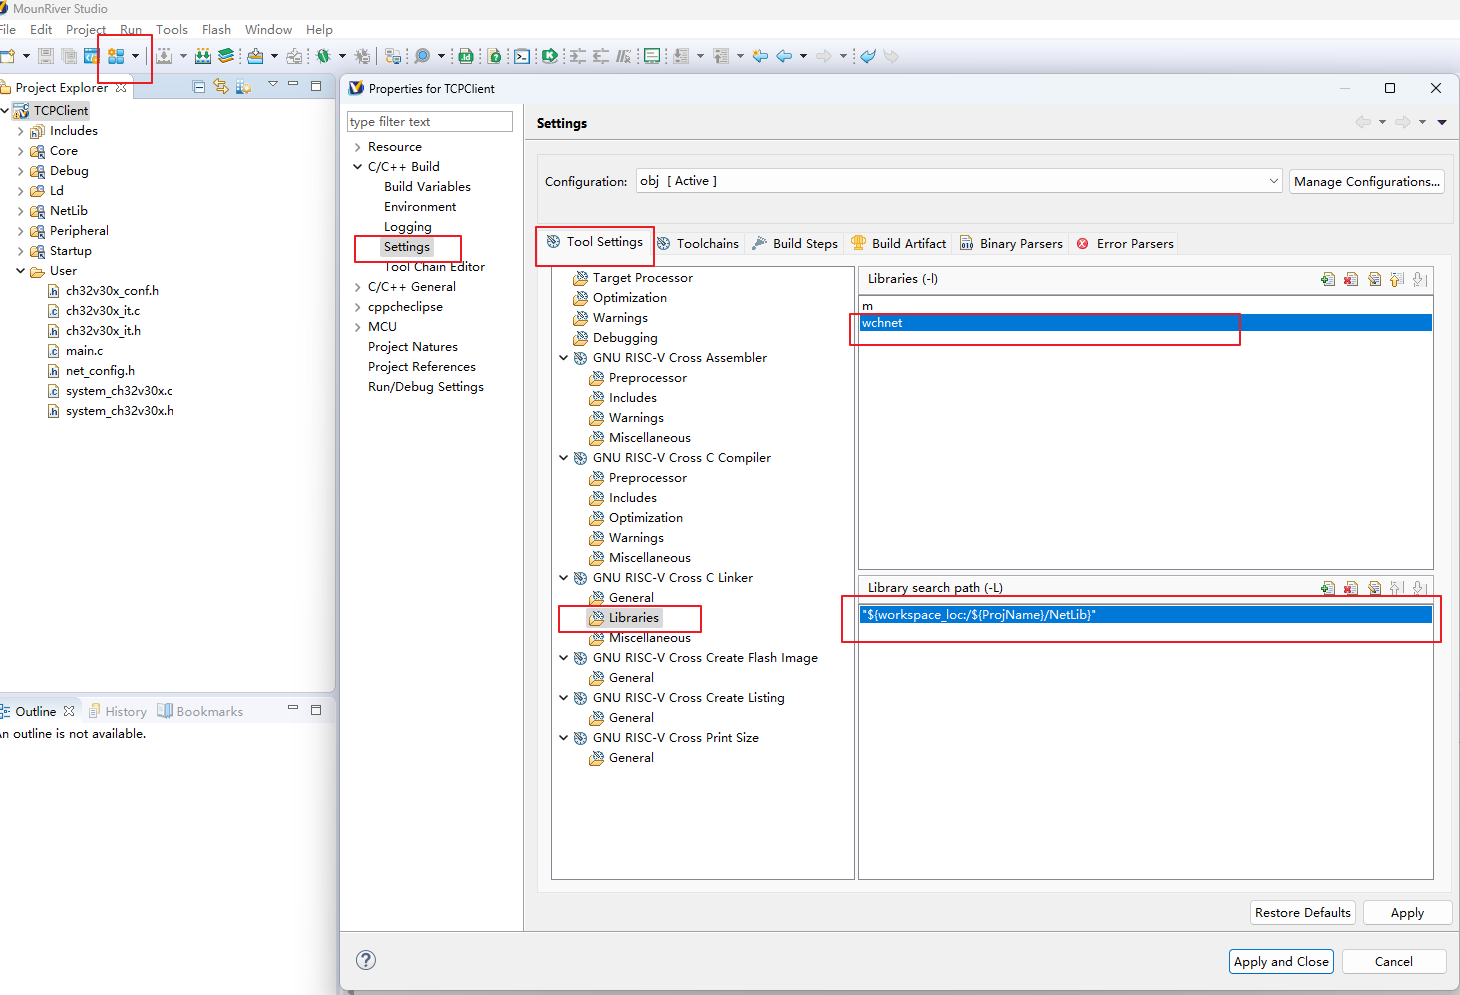The image size is (1460, 995).
Task: Click Back arrow in Settings page header
Action: pos(1363,122)
